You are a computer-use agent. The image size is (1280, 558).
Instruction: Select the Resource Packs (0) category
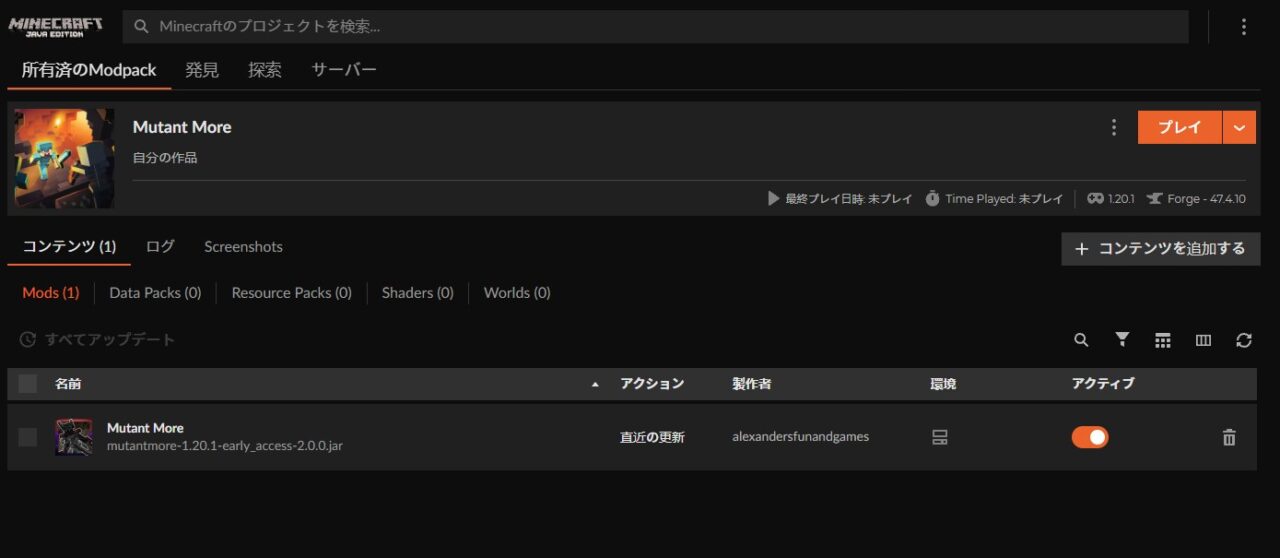point(291,293)
